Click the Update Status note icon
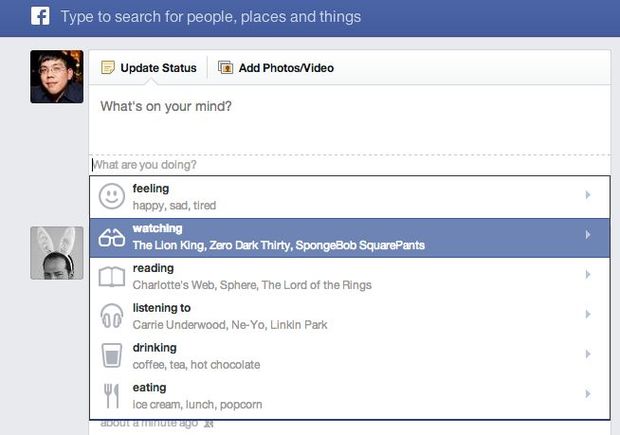 pos(108,68)
